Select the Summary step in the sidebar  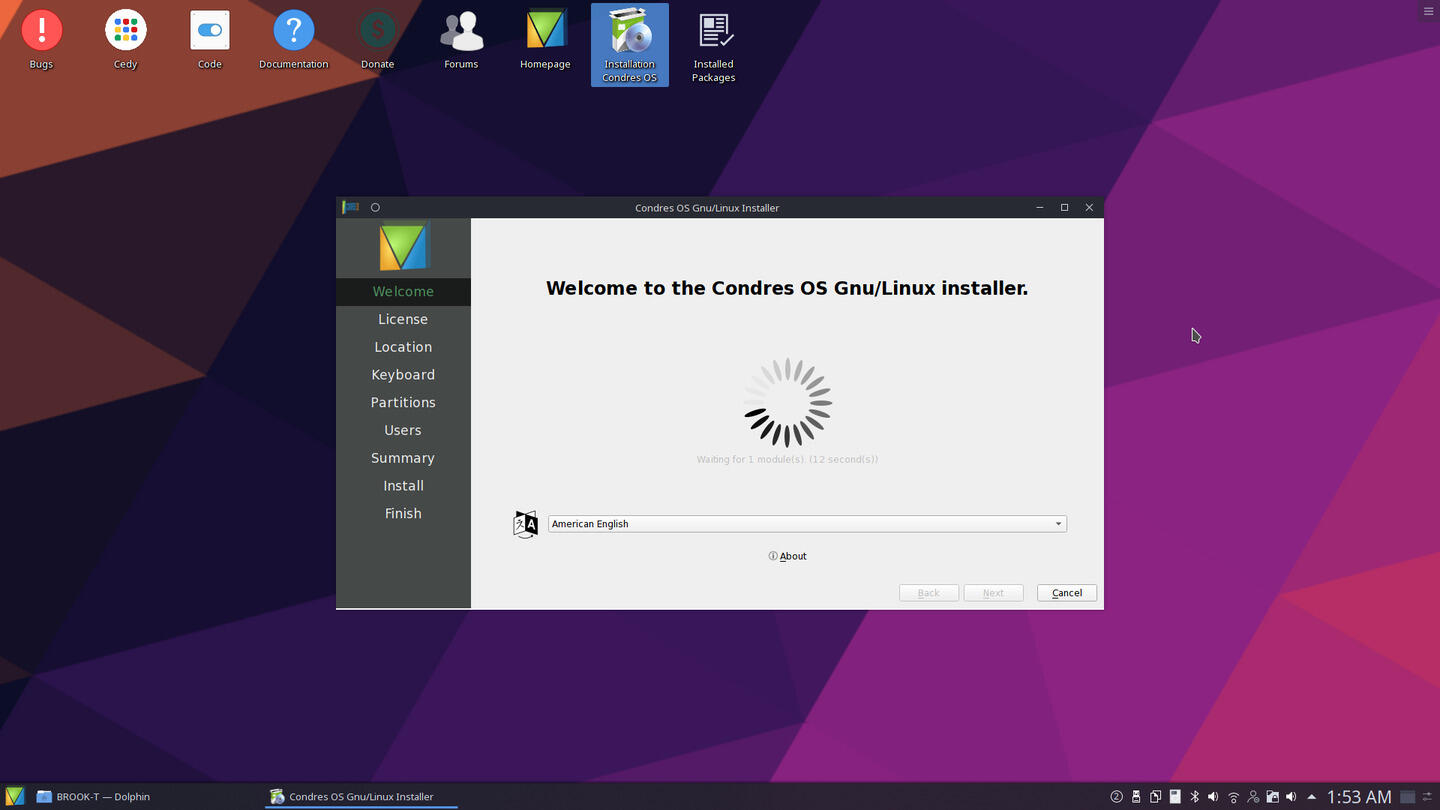(403, 458)
